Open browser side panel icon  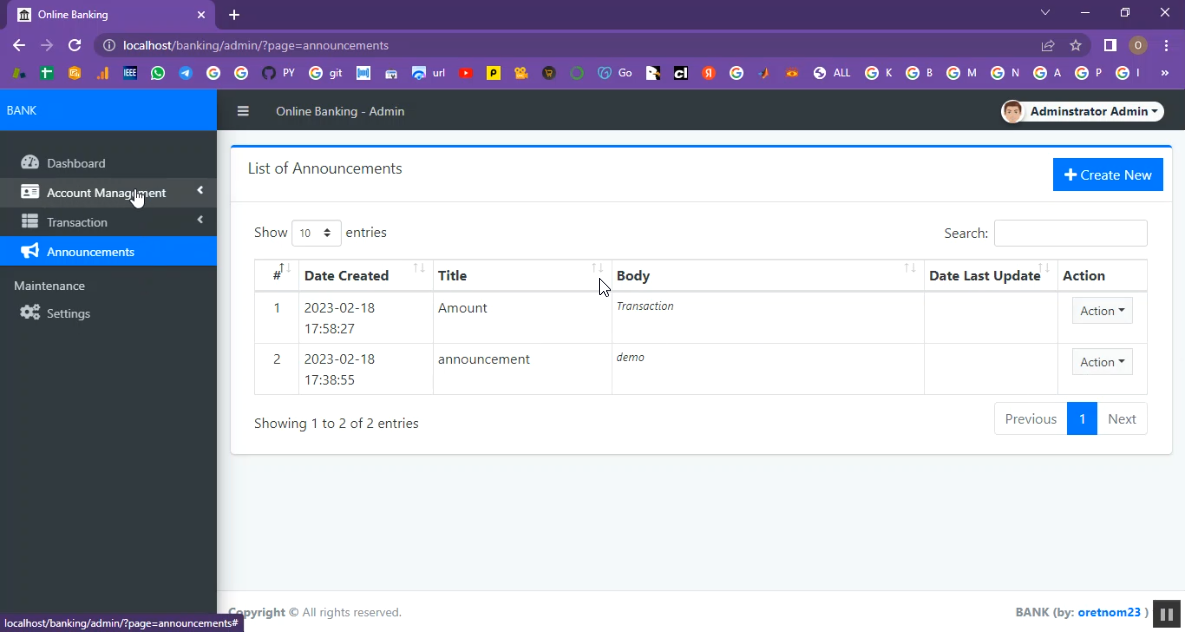(x=1109, y=45)
